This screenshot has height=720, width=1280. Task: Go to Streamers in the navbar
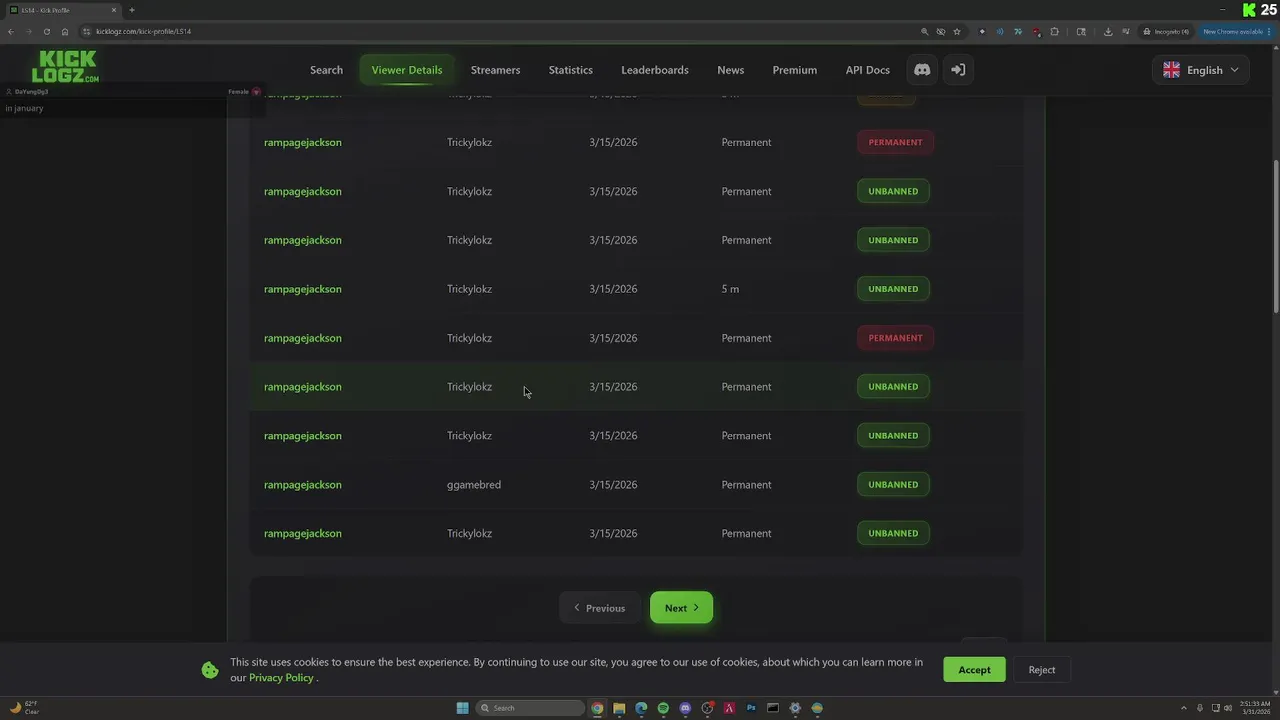coord(495,70)
